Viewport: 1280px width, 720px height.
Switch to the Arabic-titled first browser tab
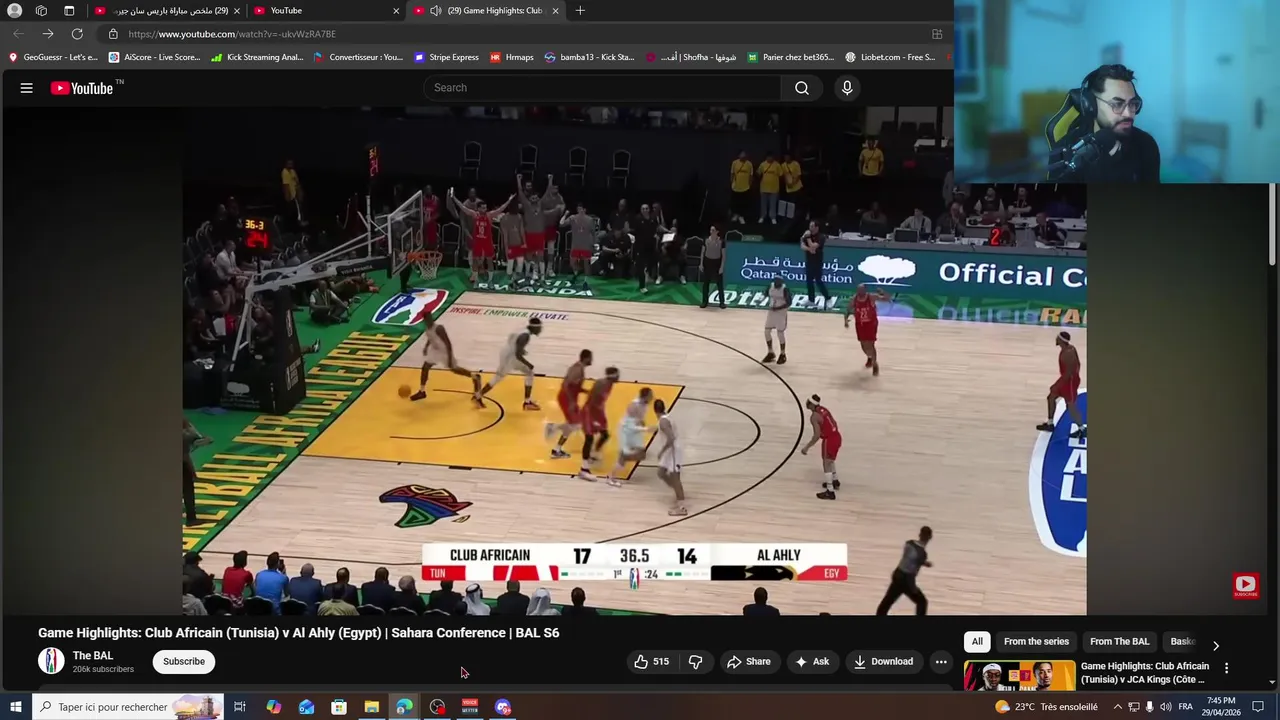tap(165, 10)
